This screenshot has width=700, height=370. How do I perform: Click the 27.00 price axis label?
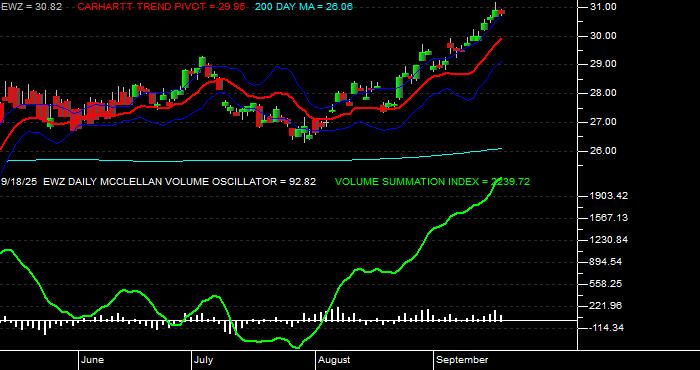pyautogui.click(x=603, y=122)
